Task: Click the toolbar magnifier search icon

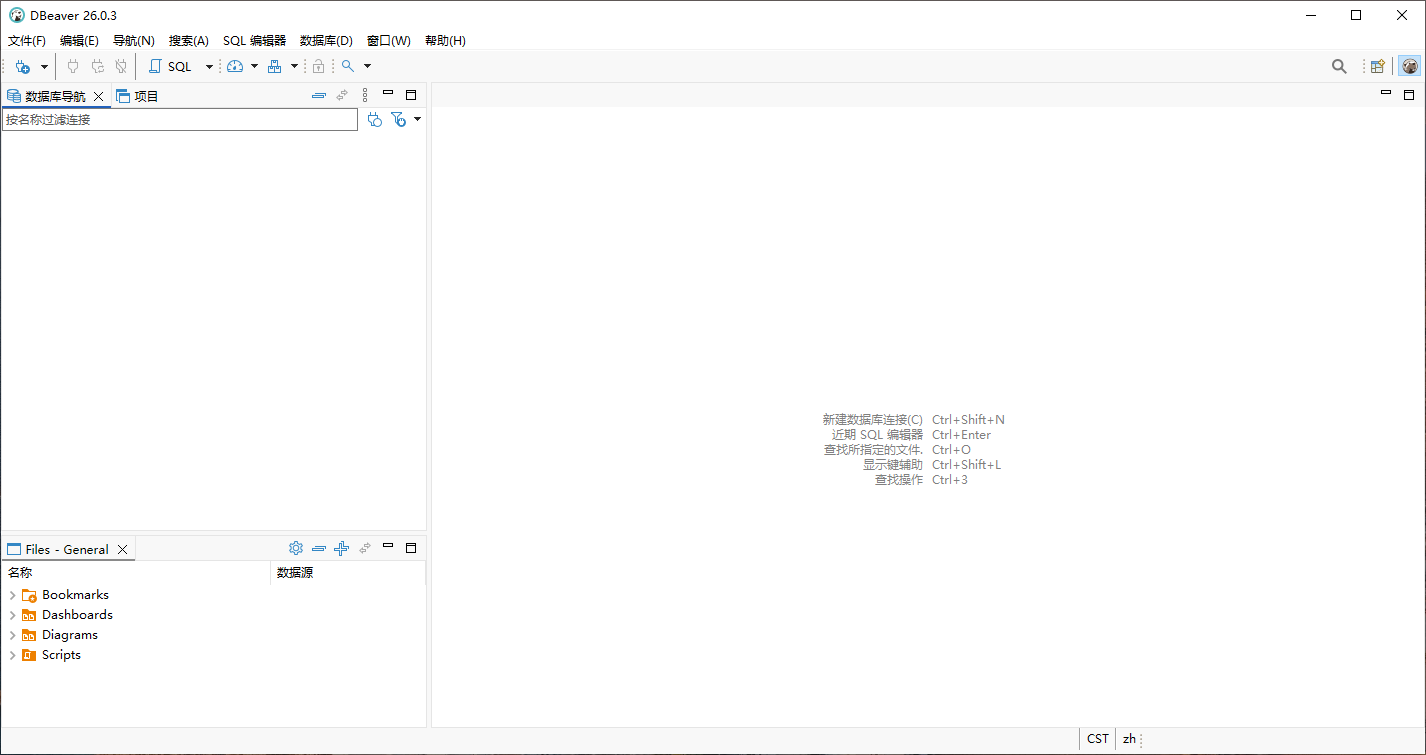Action: 1339,67
